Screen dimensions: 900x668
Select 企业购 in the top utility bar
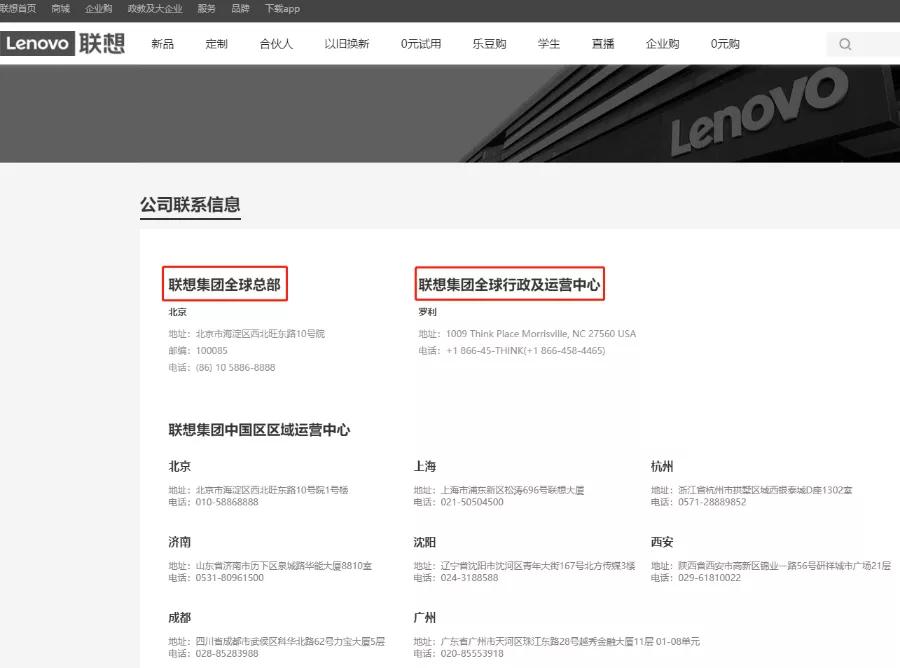tap(97, 8)
